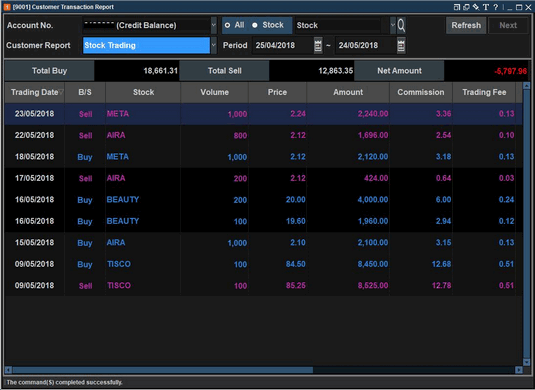Viewport: 535px width, 390px height.
Task: Click the Next button
Action: [508, 25]
